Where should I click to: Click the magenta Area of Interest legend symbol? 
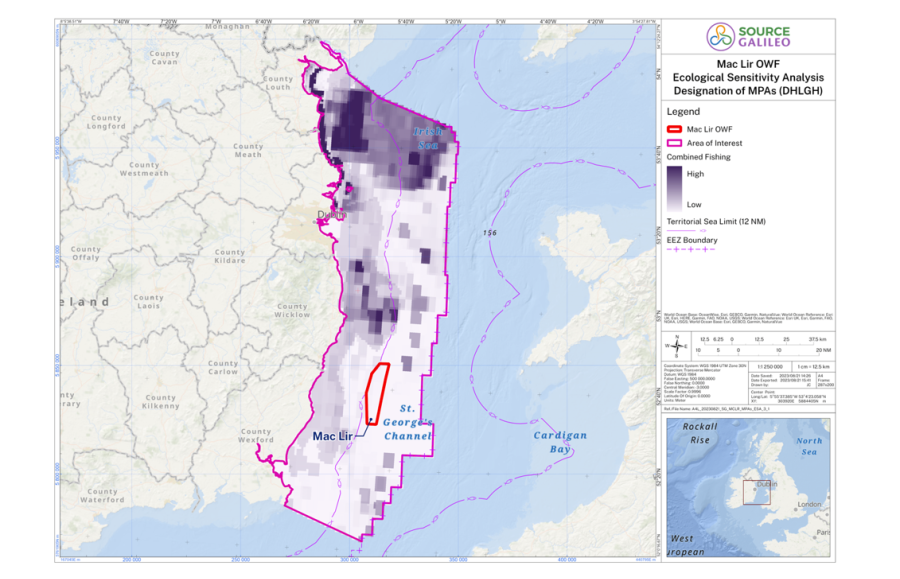tap(674, 143)
